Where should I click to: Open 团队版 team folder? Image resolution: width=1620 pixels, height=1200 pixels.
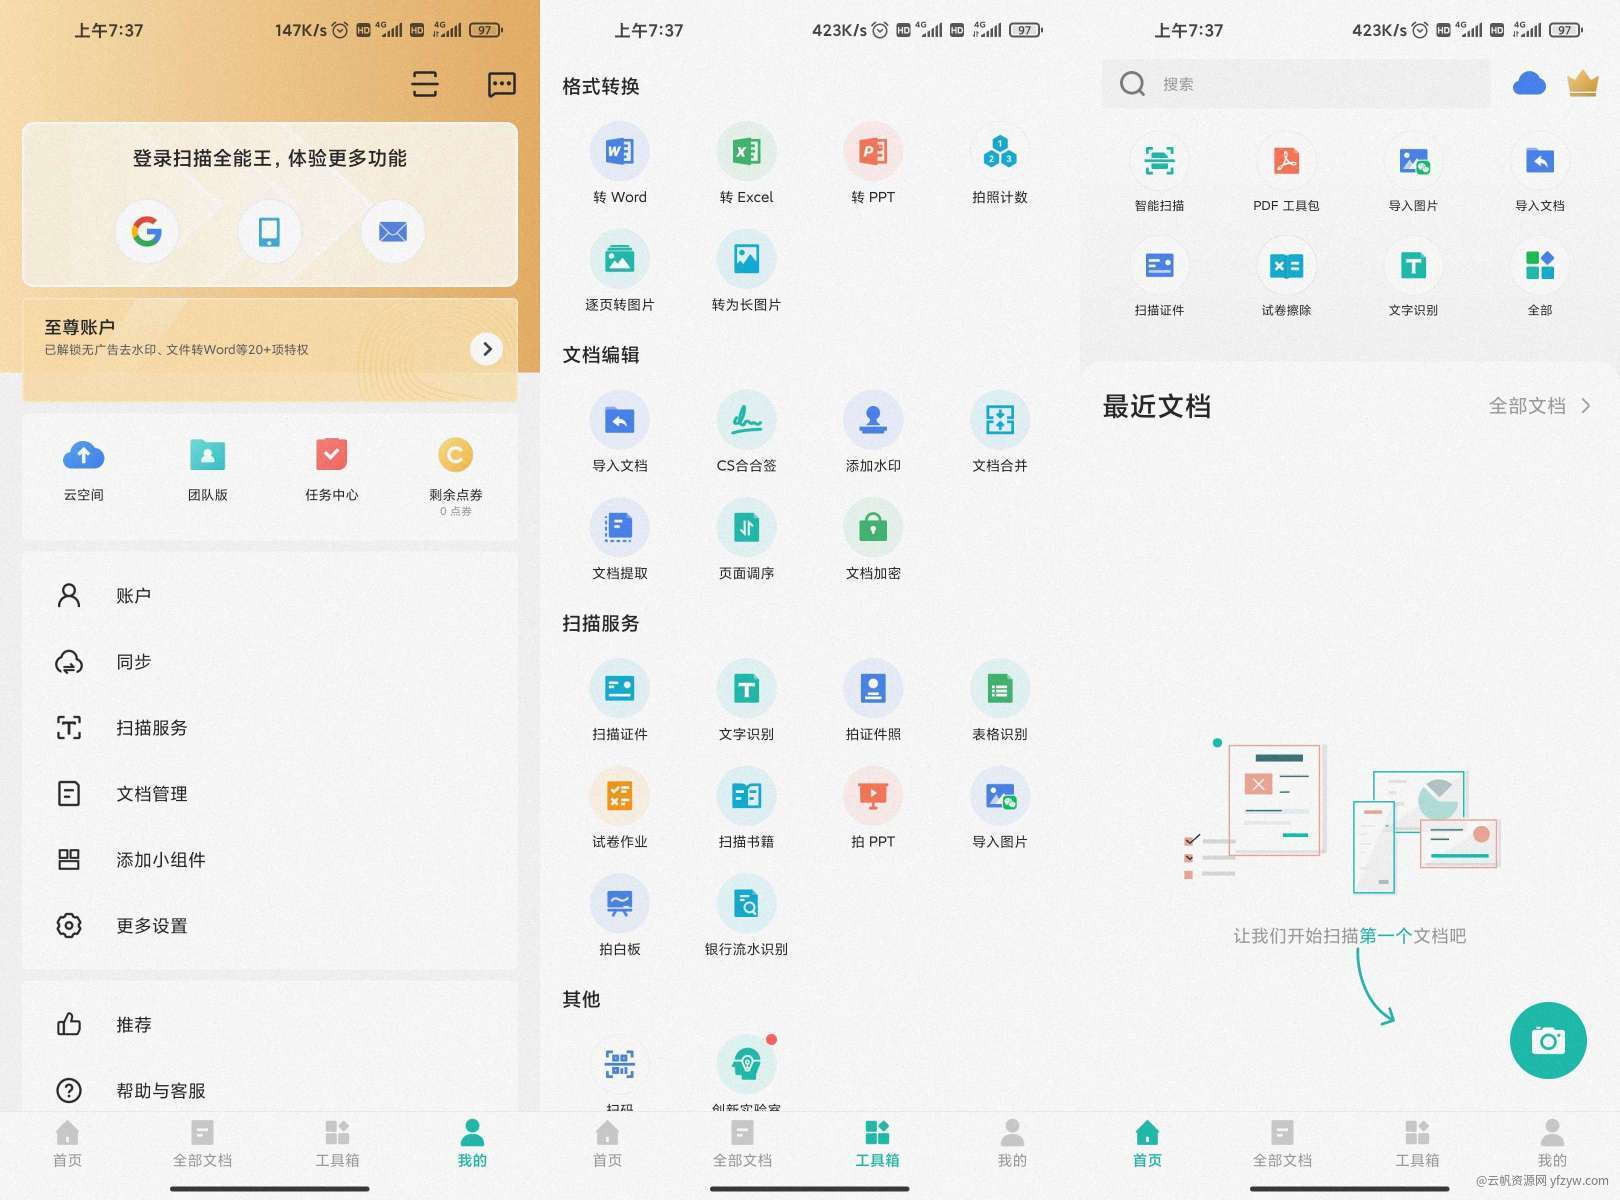(208, 470)
